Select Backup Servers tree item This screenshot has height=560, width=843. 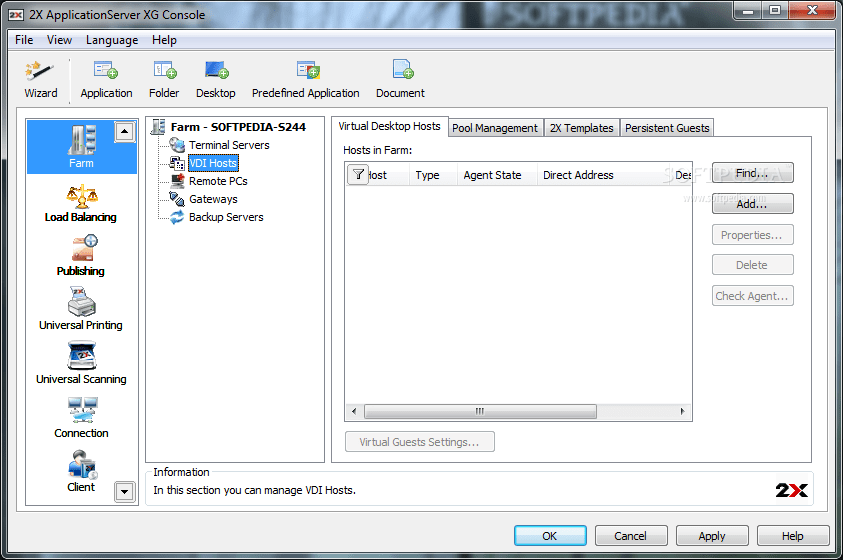[226, 217]
